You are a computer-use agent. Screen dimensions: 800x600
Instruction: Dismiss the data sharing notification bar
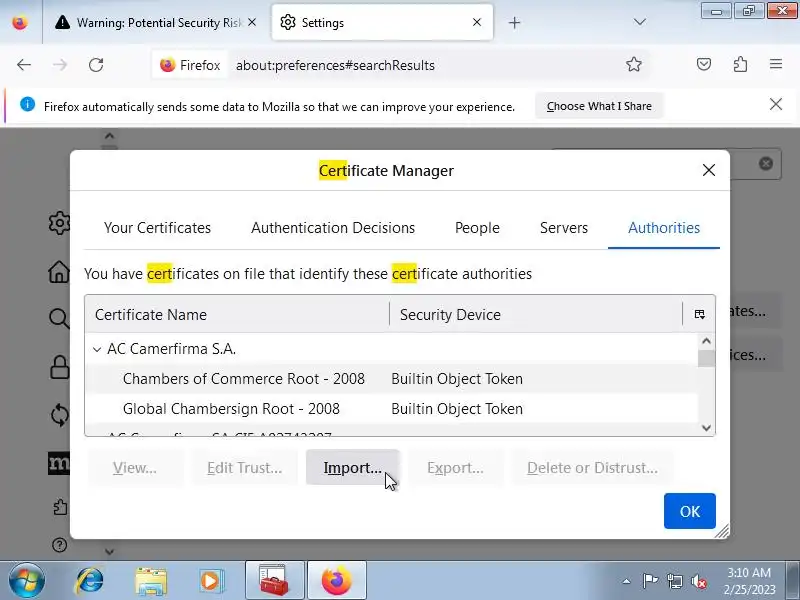click(776, 104)
